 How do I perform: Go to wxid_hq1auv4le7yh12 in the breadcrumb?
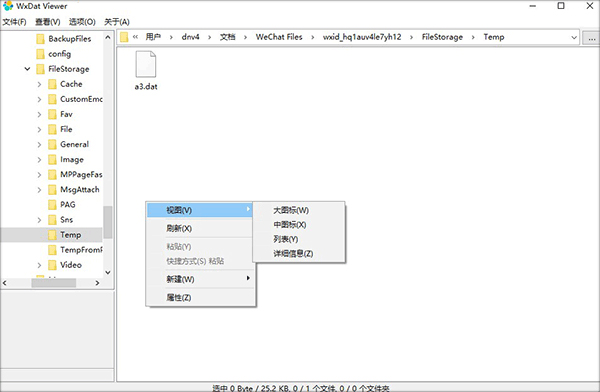click(362, 37)
